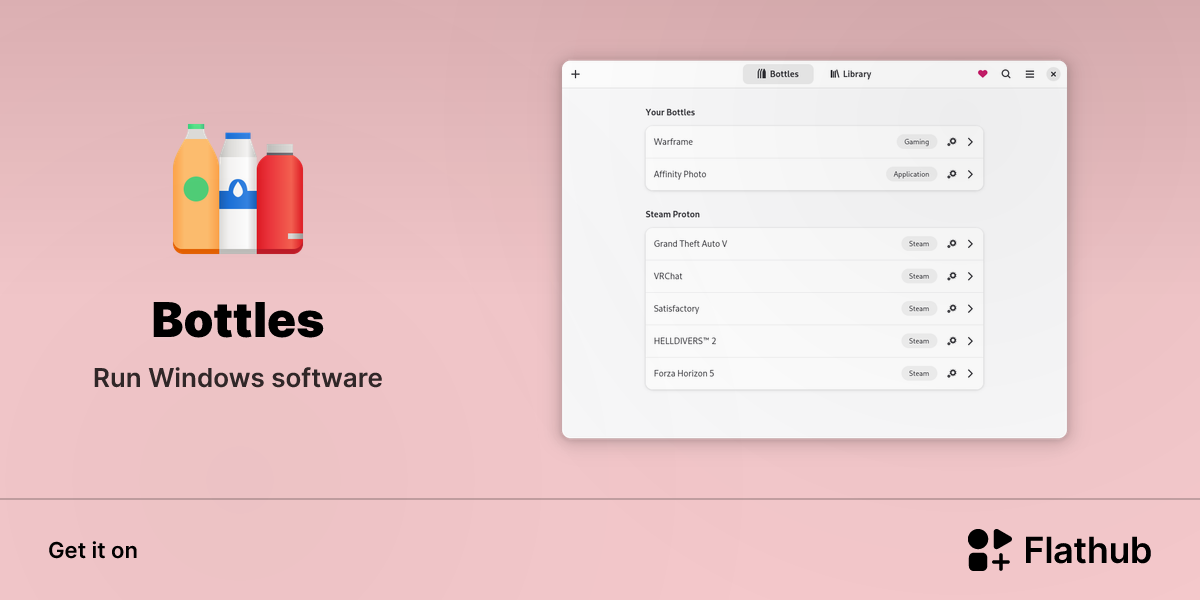Switch to the Bottles tab
Viewport: 1200px width, 600px height.
(x=778, y=74)
